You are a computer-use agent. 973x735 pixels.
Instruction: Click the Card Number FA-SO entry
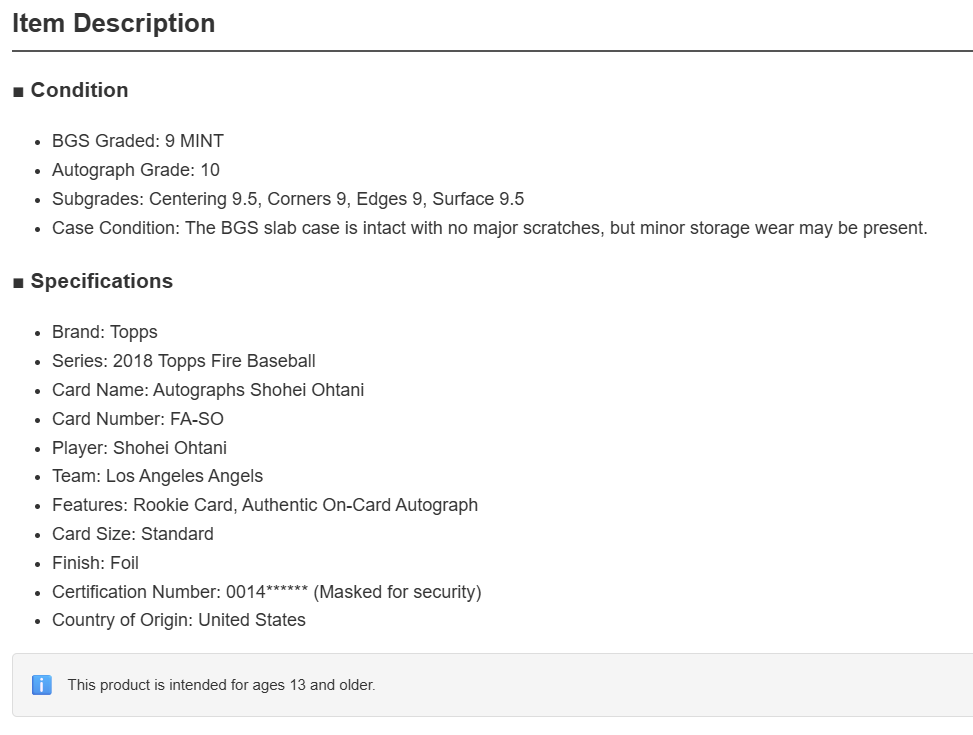(x=138, y=419)
